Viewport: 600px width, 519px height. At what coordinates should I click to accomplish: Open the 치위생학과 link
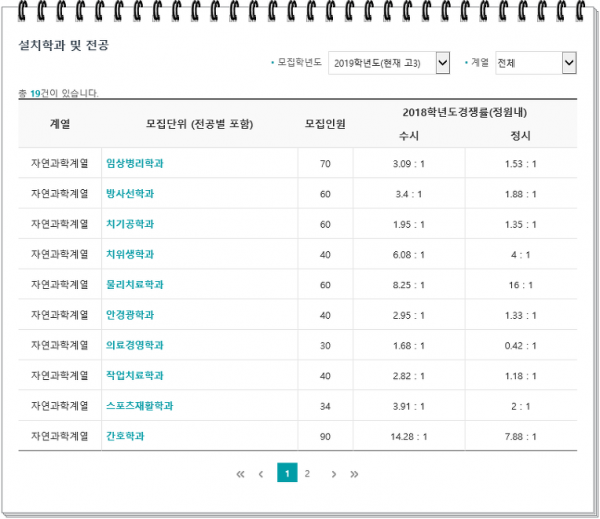point(130,254)
